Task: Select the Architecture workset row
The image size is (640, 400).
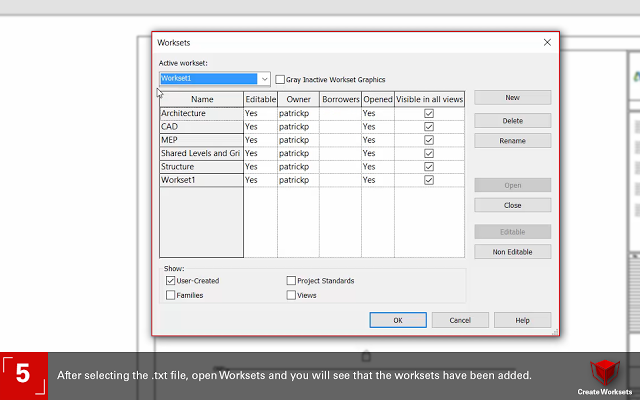Action: coord(202,113)
